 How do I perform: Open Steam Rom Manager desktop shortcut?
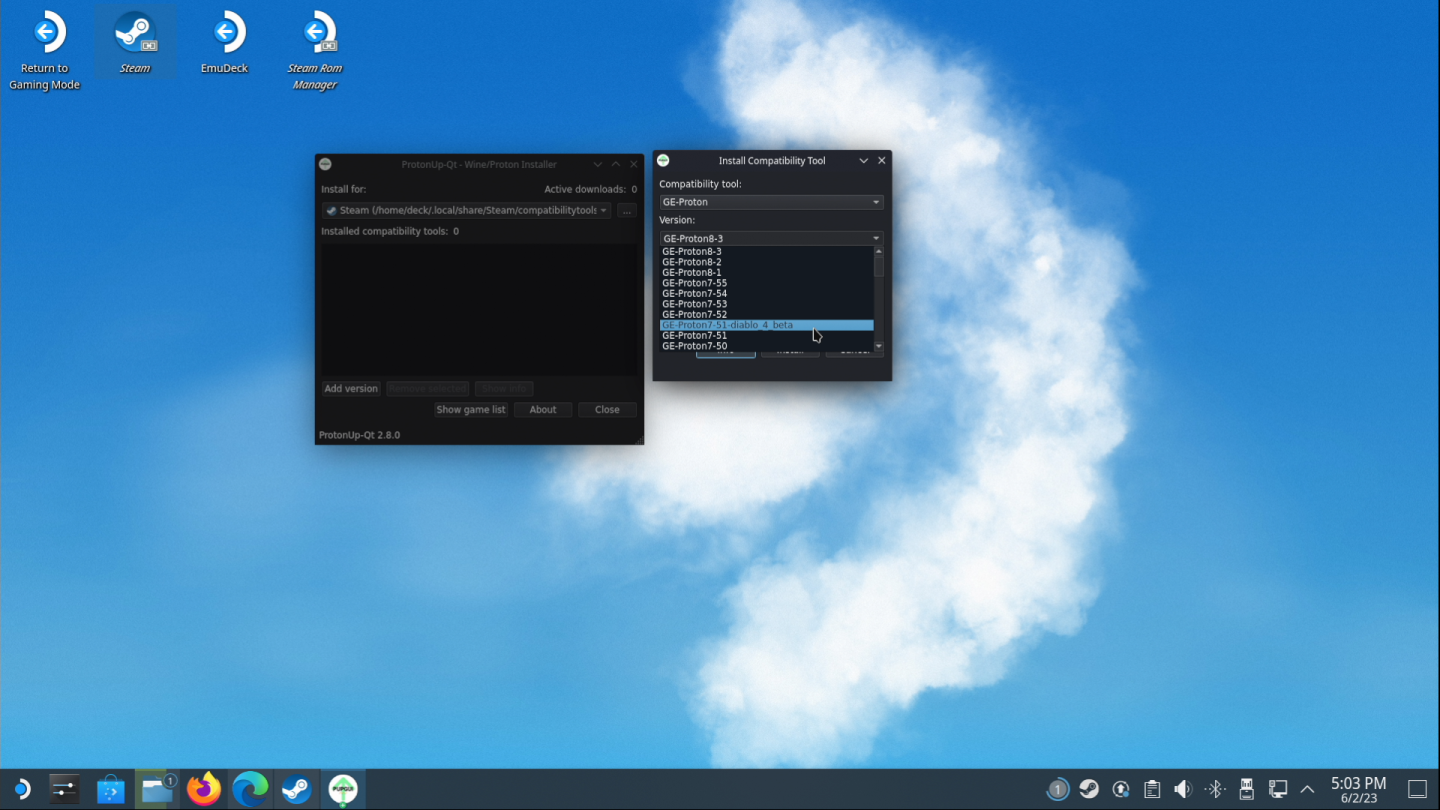click(x=315, y=51)
